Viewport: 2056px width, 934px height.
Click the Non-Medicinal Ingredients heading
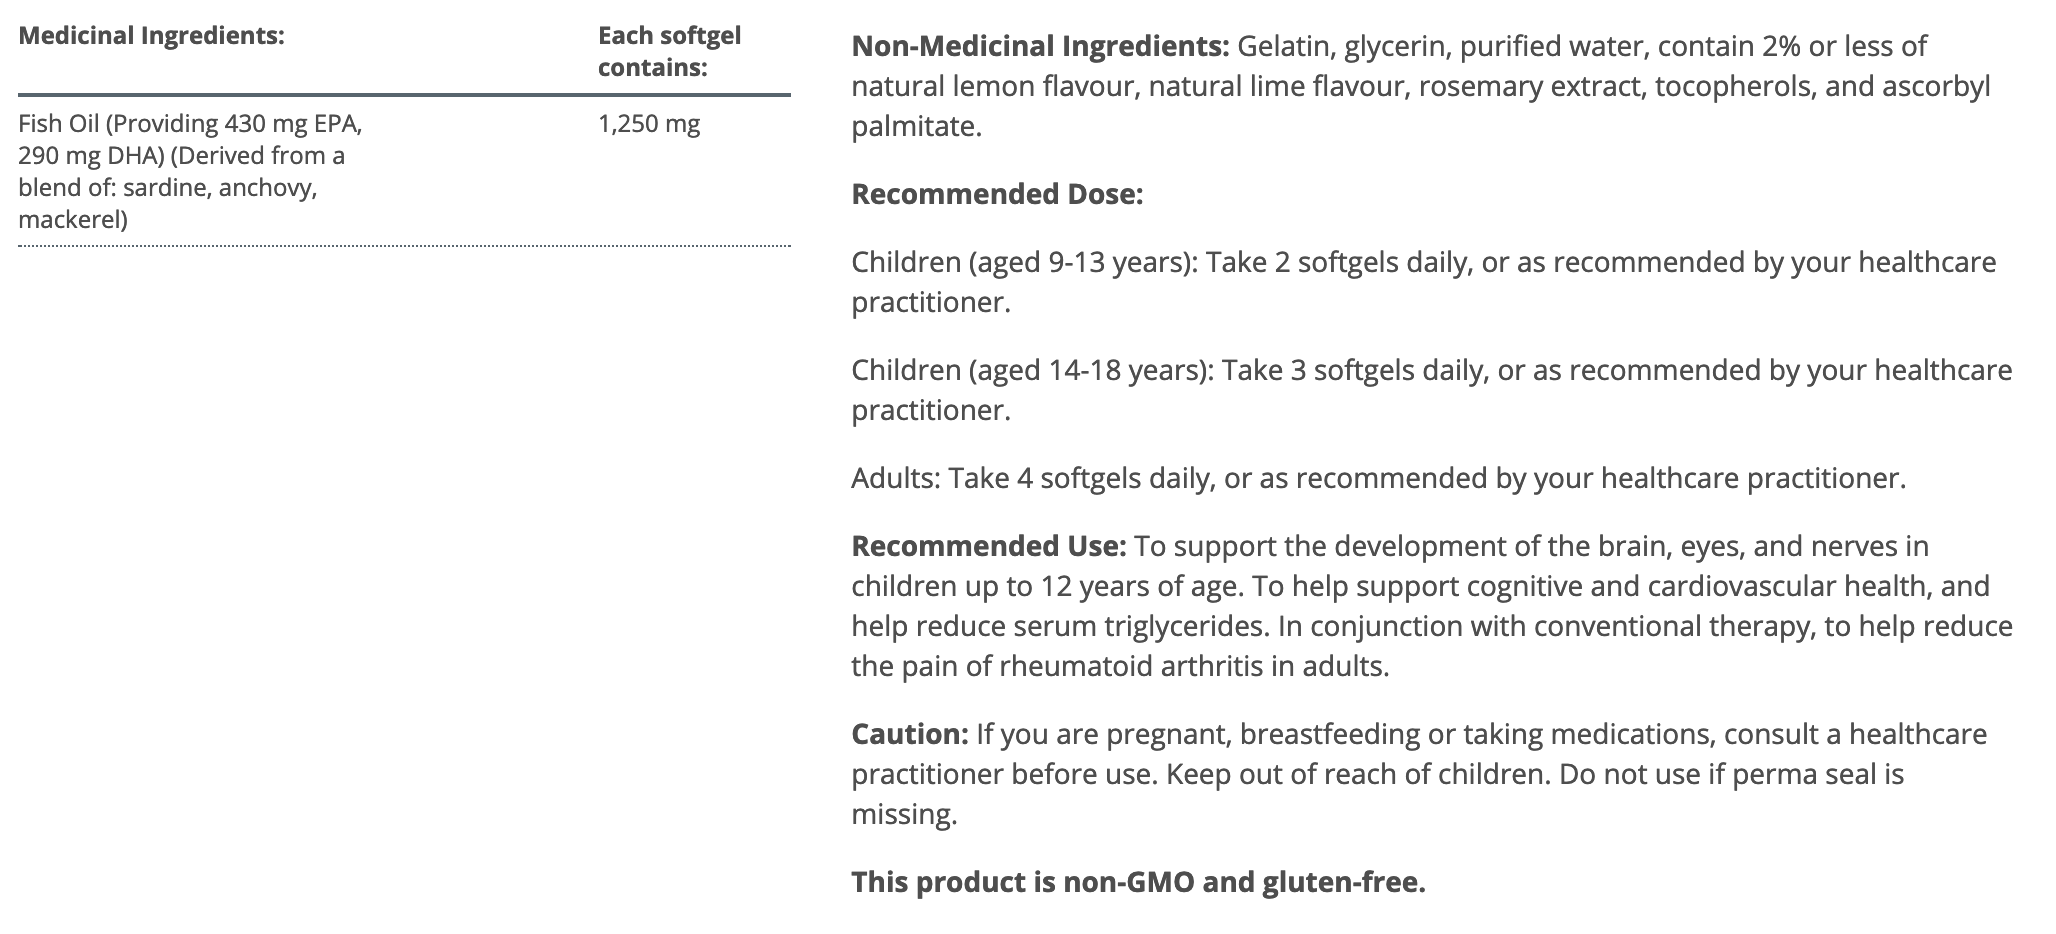[x=1039, y=46]
